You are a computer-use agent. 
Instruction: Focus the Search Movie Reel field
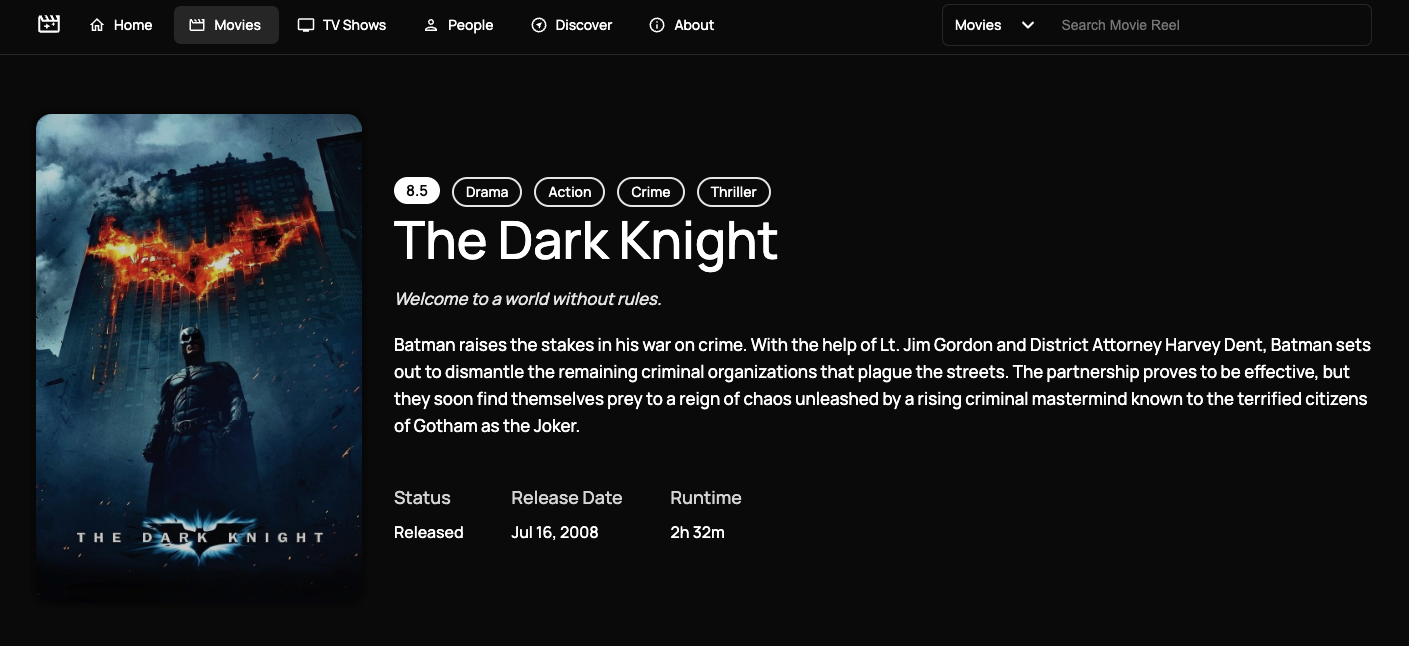point(1208,25)
